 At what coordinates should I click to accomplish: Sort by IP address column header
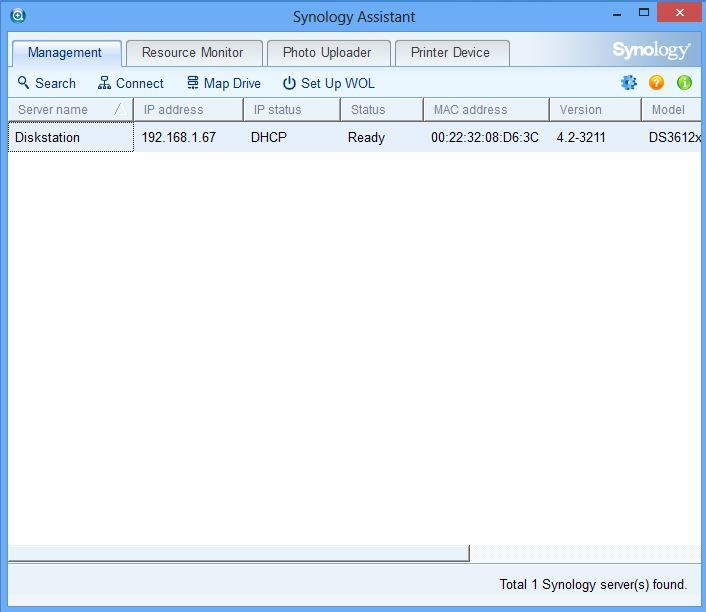point(188,109)
